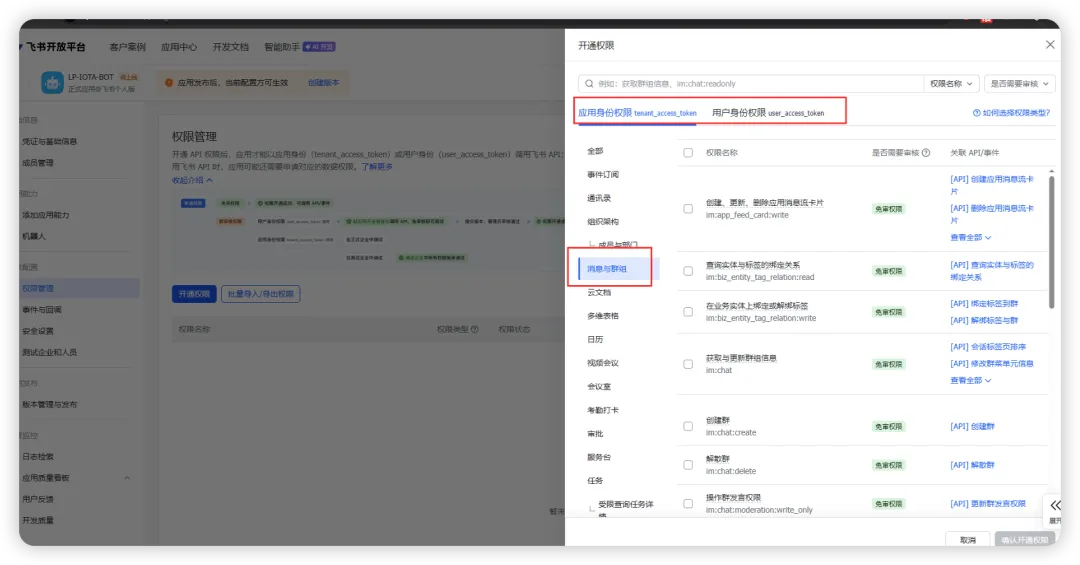The image size is (1080, 565).
Task: Open the 了解更多 link
Action: point(377,167)
